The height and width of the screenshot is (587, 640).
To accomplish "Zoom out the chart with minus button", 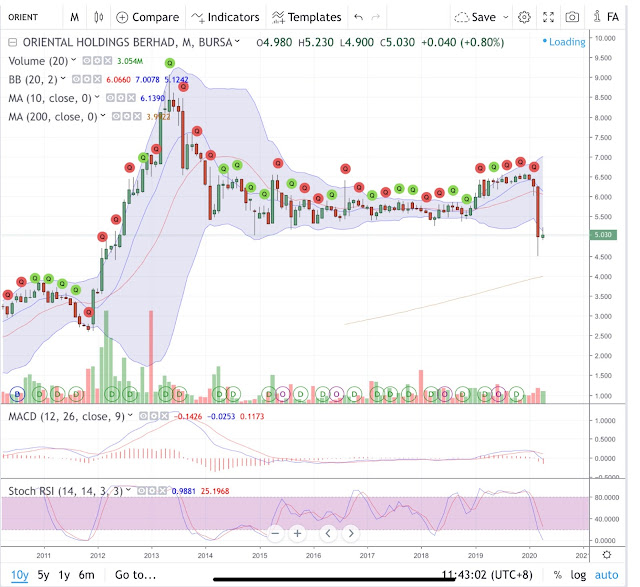I will [x=275, y=534].
